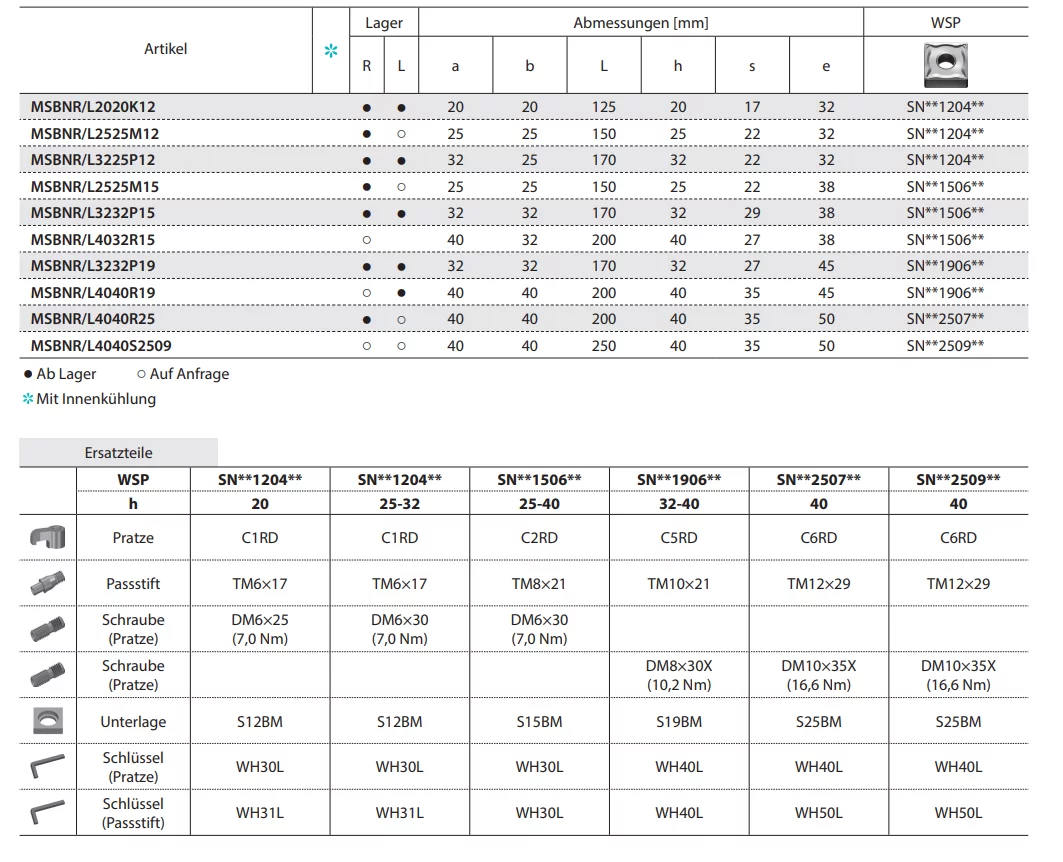
Task: Click the C5RD Pratze part number
Action: (678, 538)
